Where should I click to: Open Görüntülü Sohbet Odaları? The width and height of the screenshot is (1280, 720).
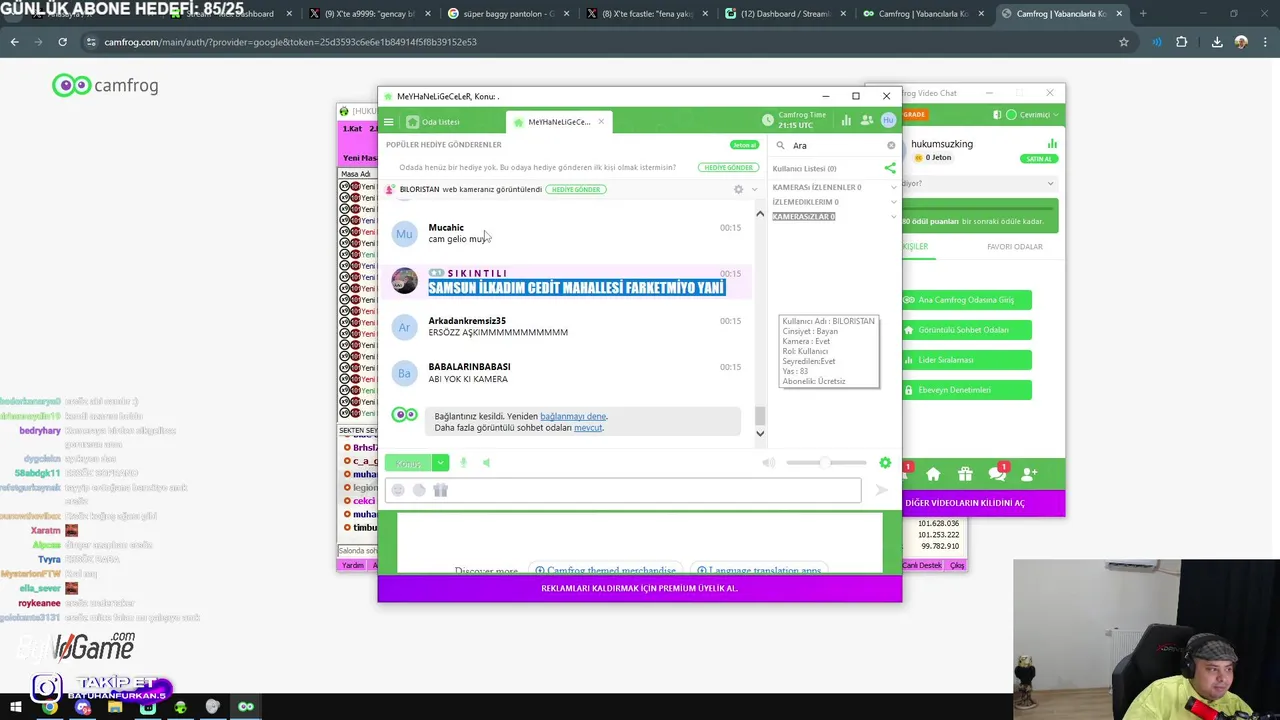coord(965,330)
